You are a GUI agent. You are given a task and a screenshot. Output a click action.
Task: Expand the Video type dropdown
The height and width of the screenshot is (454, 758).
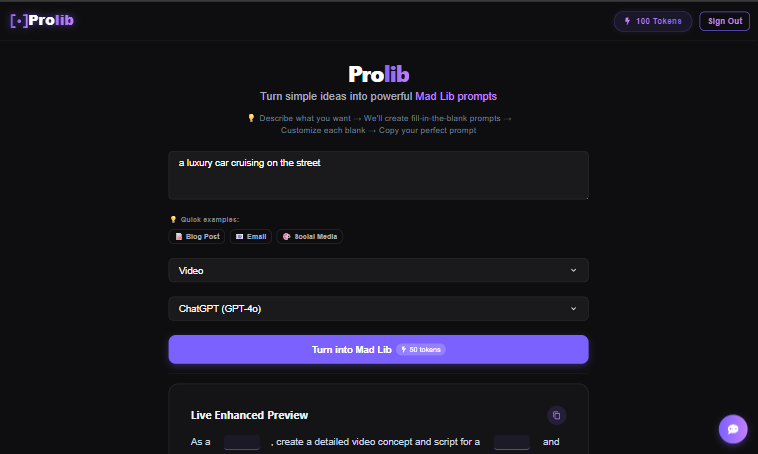pos(378,270)
